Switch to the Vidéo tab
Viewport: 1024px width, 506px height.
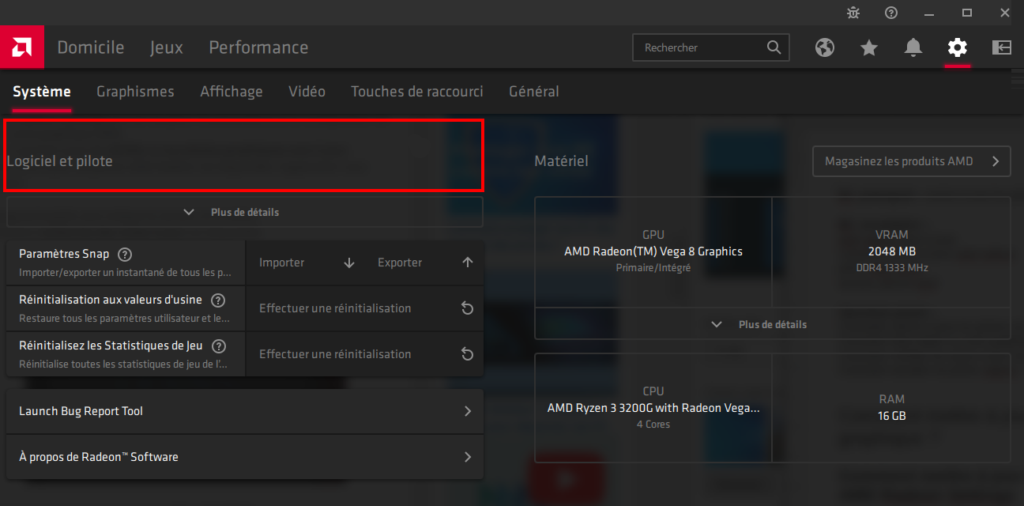click(x=307, y=92)
